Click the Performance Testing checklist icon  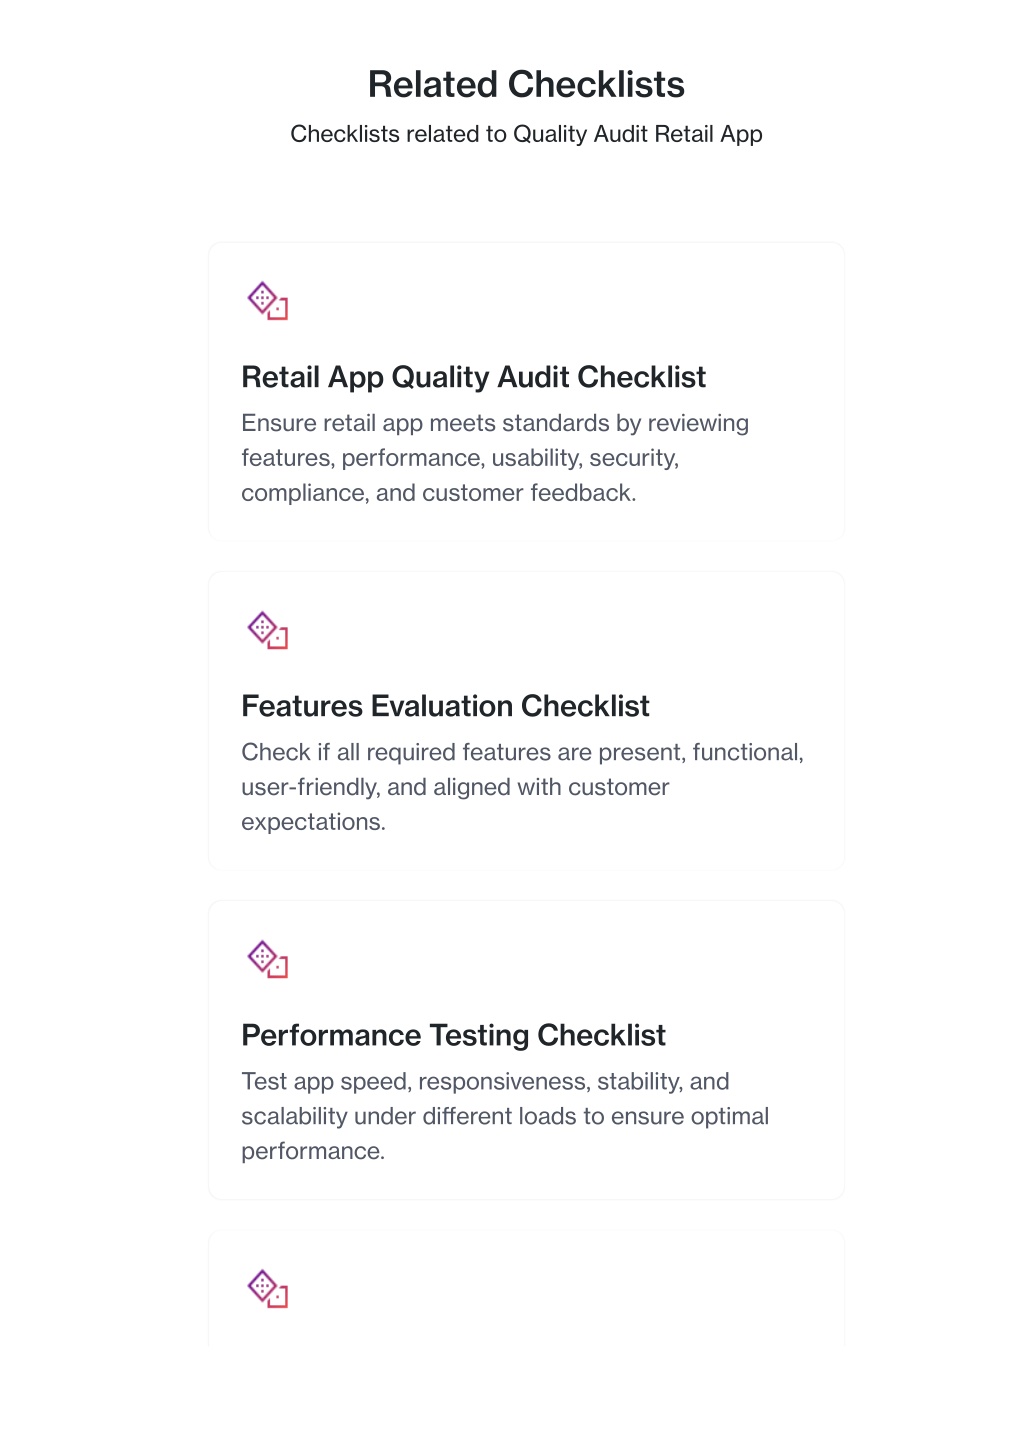tap(268, 959)
